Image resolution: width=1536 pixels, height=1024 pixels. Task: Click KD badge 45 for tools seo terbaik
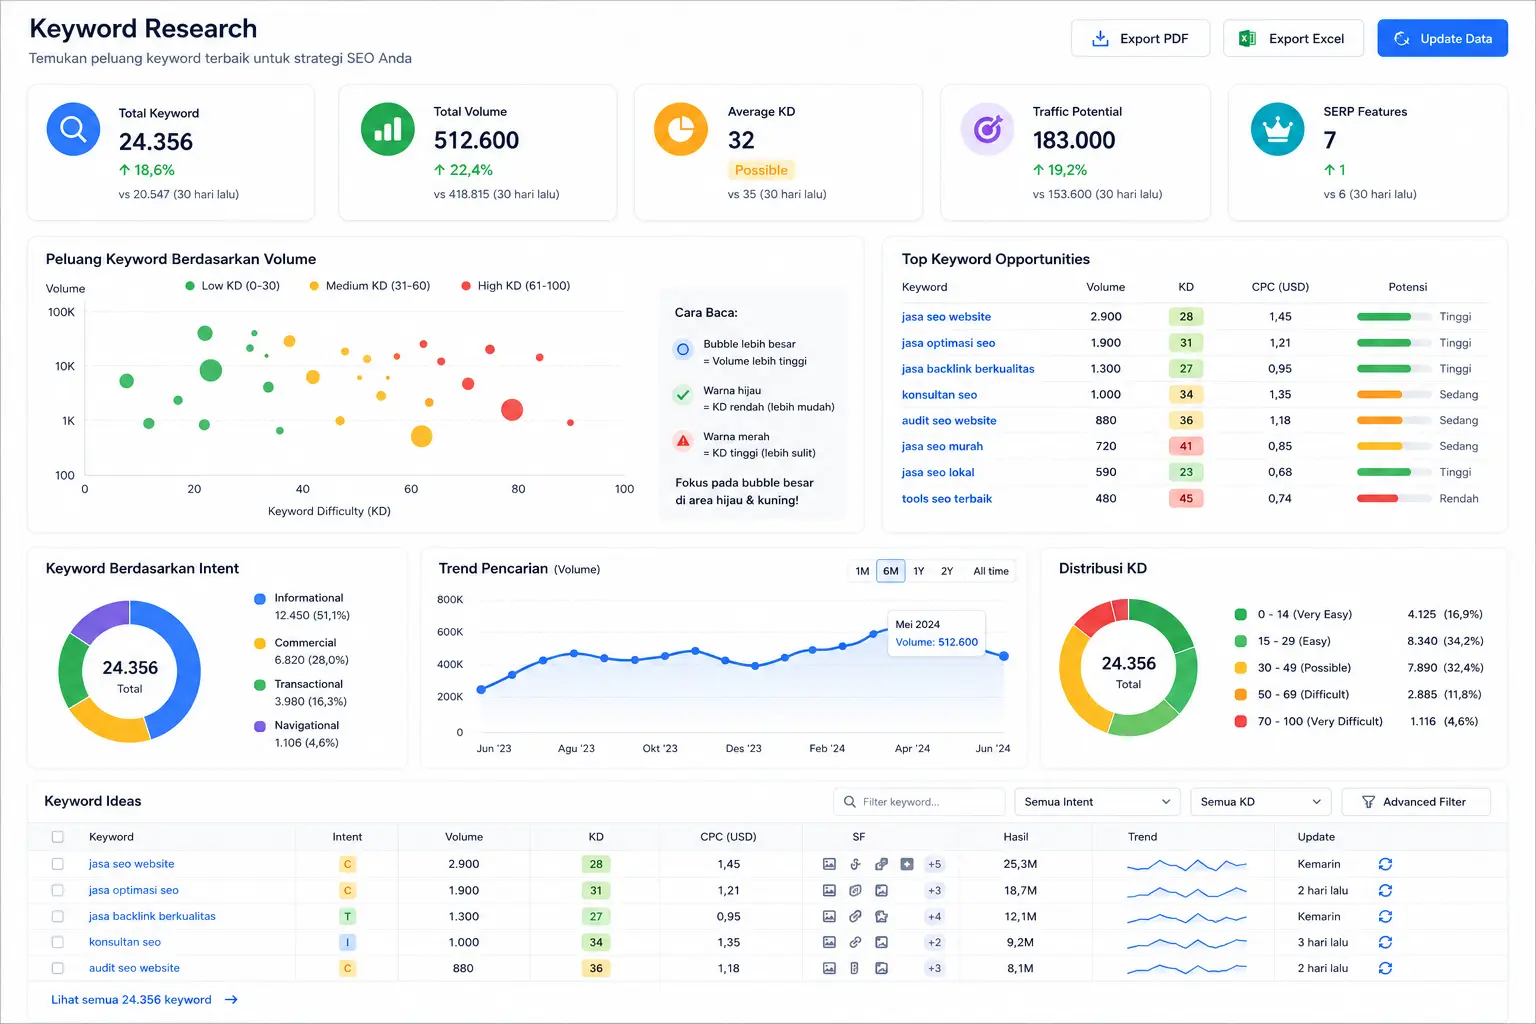tap(1186, 499)
